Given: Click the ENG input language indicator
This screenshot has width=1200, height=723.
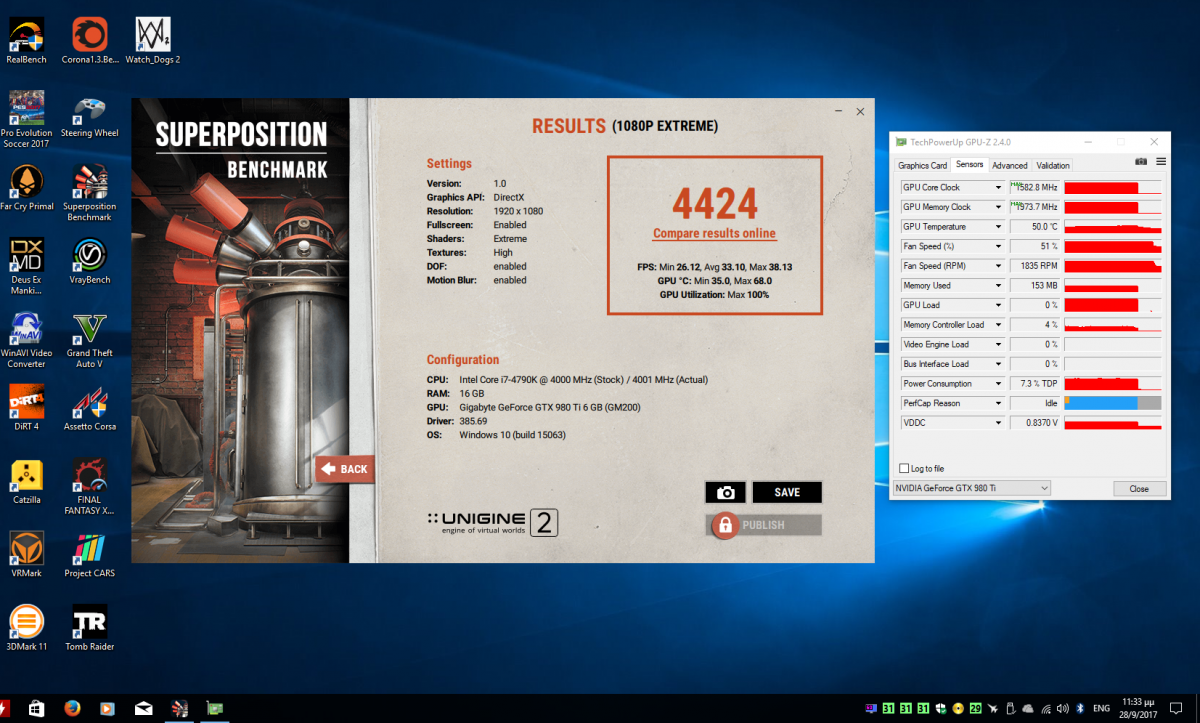Looking at the screenshot, I should [1102, 708].
